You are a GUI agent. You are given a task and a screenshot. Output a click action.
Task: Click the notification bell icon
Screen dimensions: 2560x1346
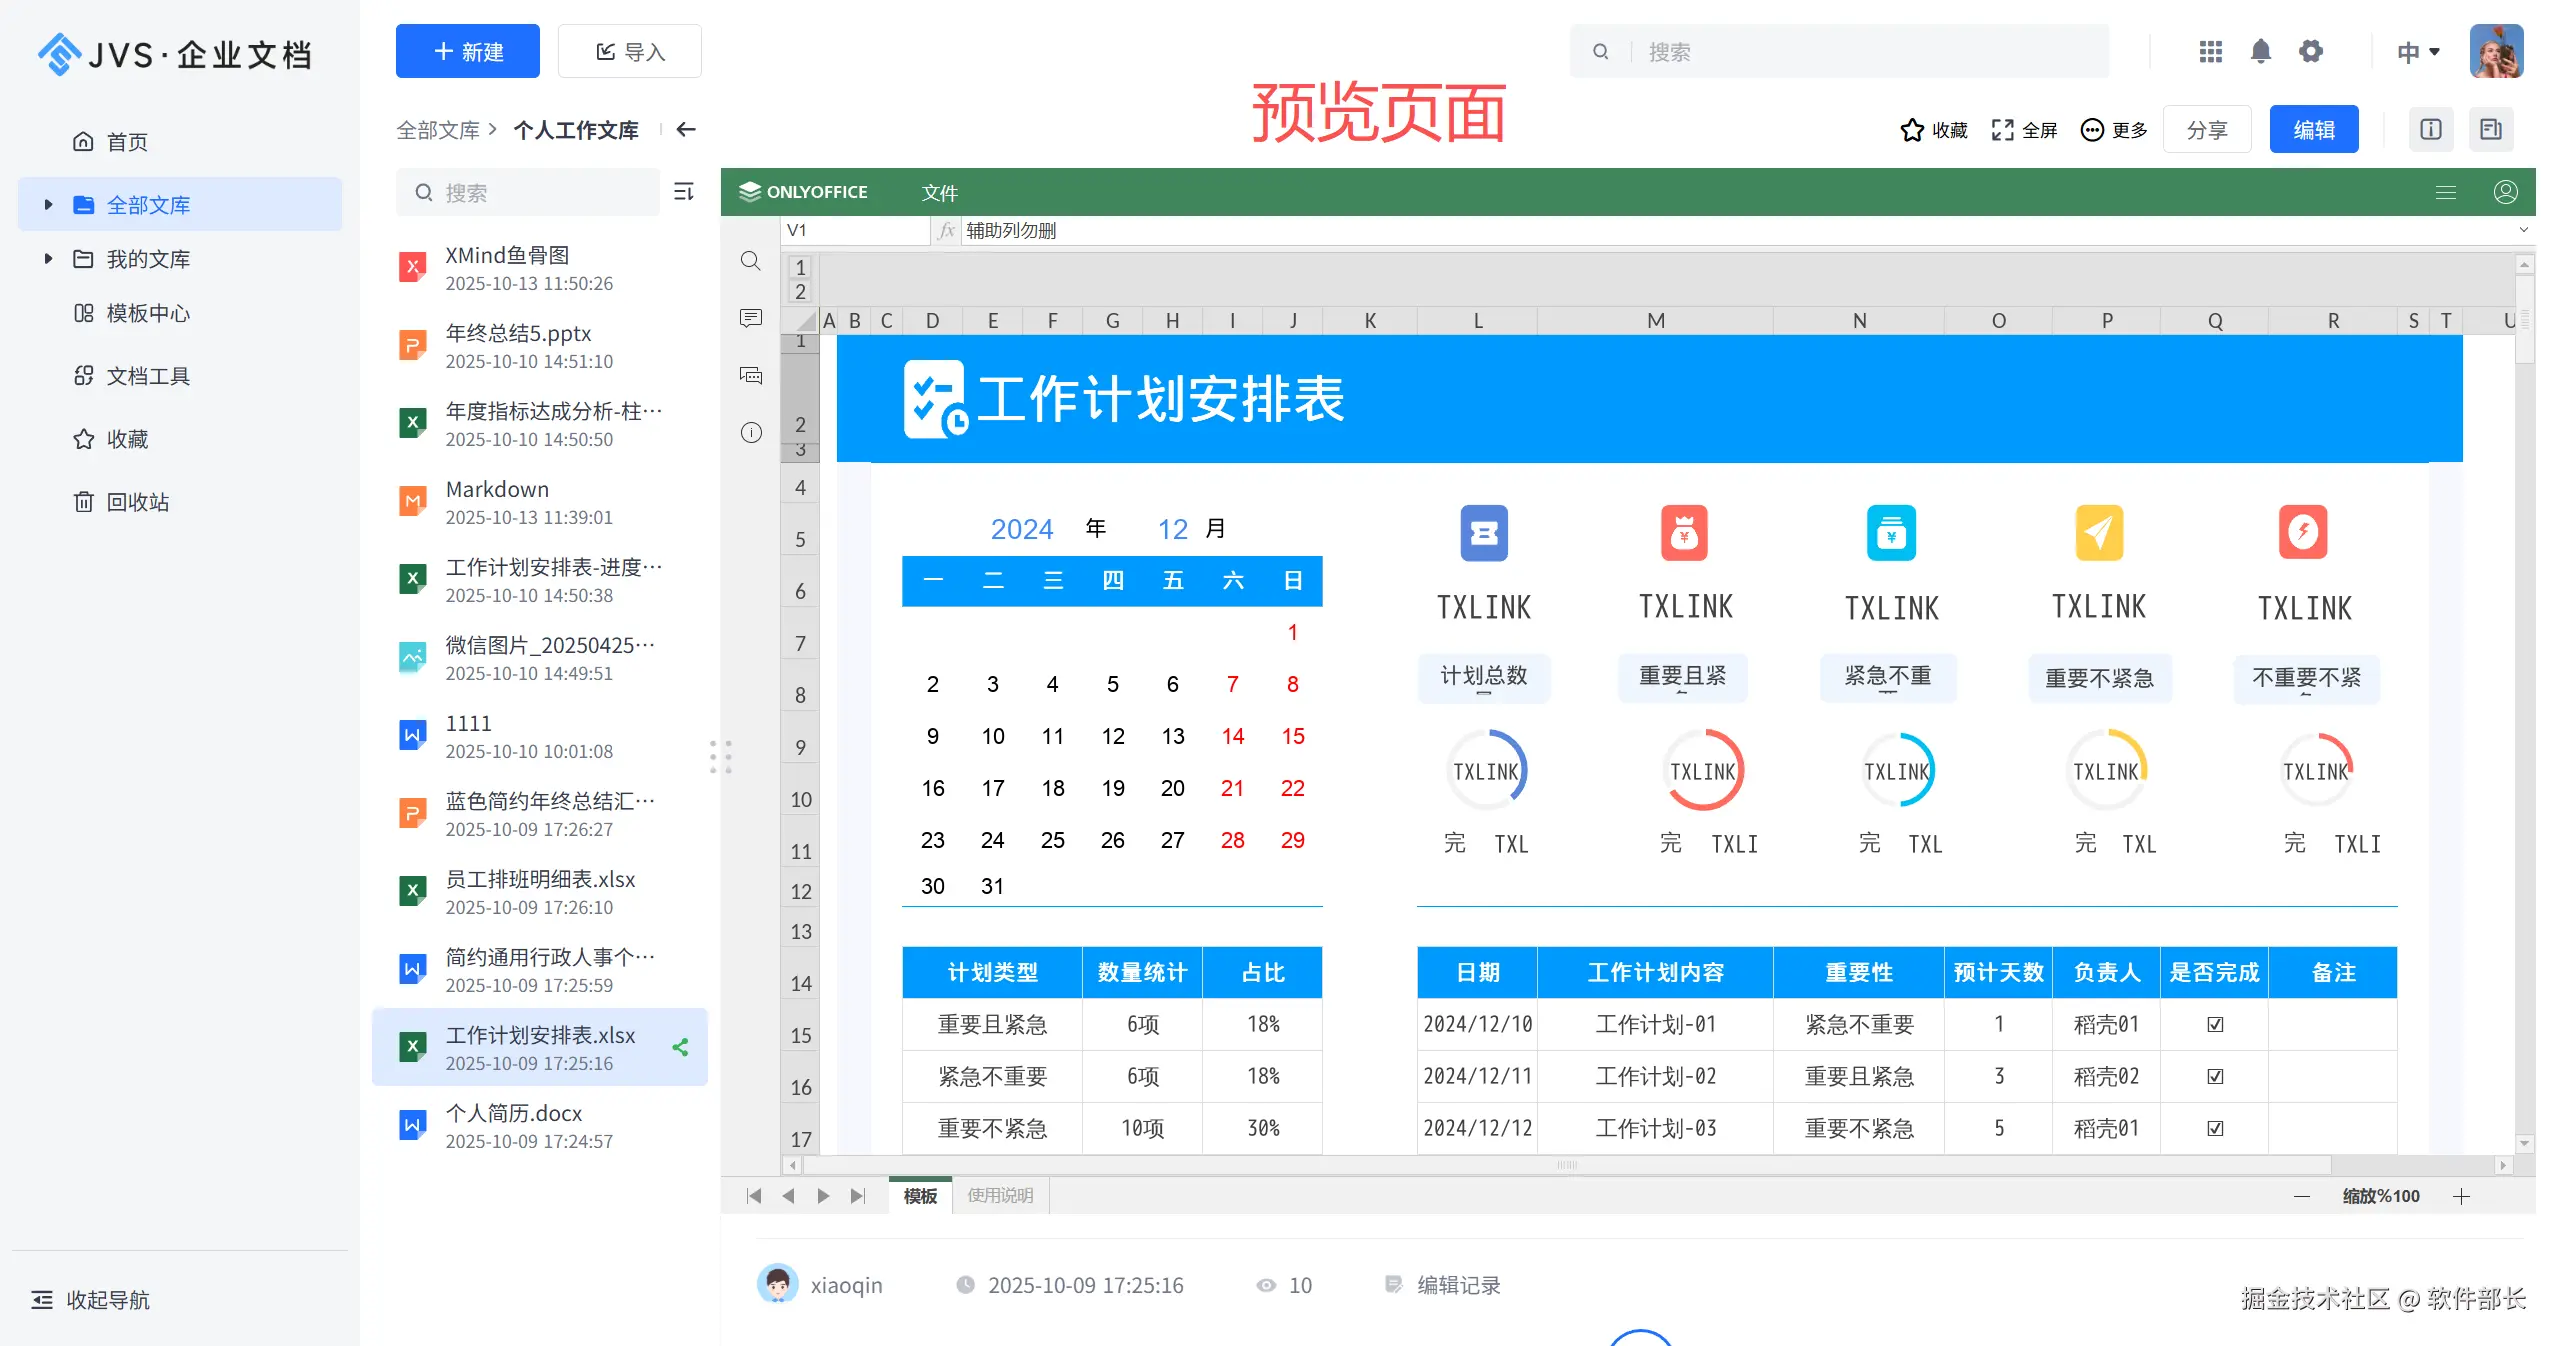tap(2260, 51)
